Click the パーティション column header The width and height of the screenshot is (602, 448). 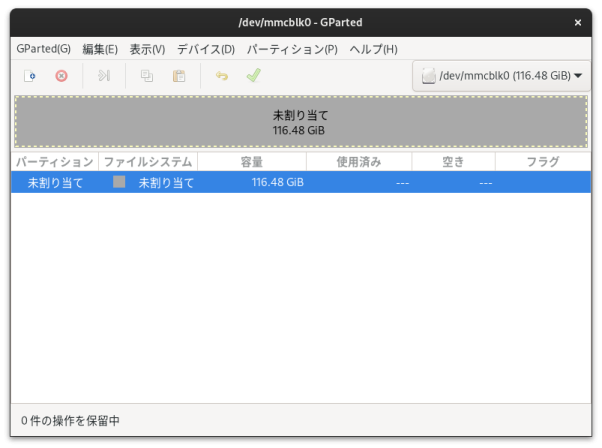pos(55,162)
